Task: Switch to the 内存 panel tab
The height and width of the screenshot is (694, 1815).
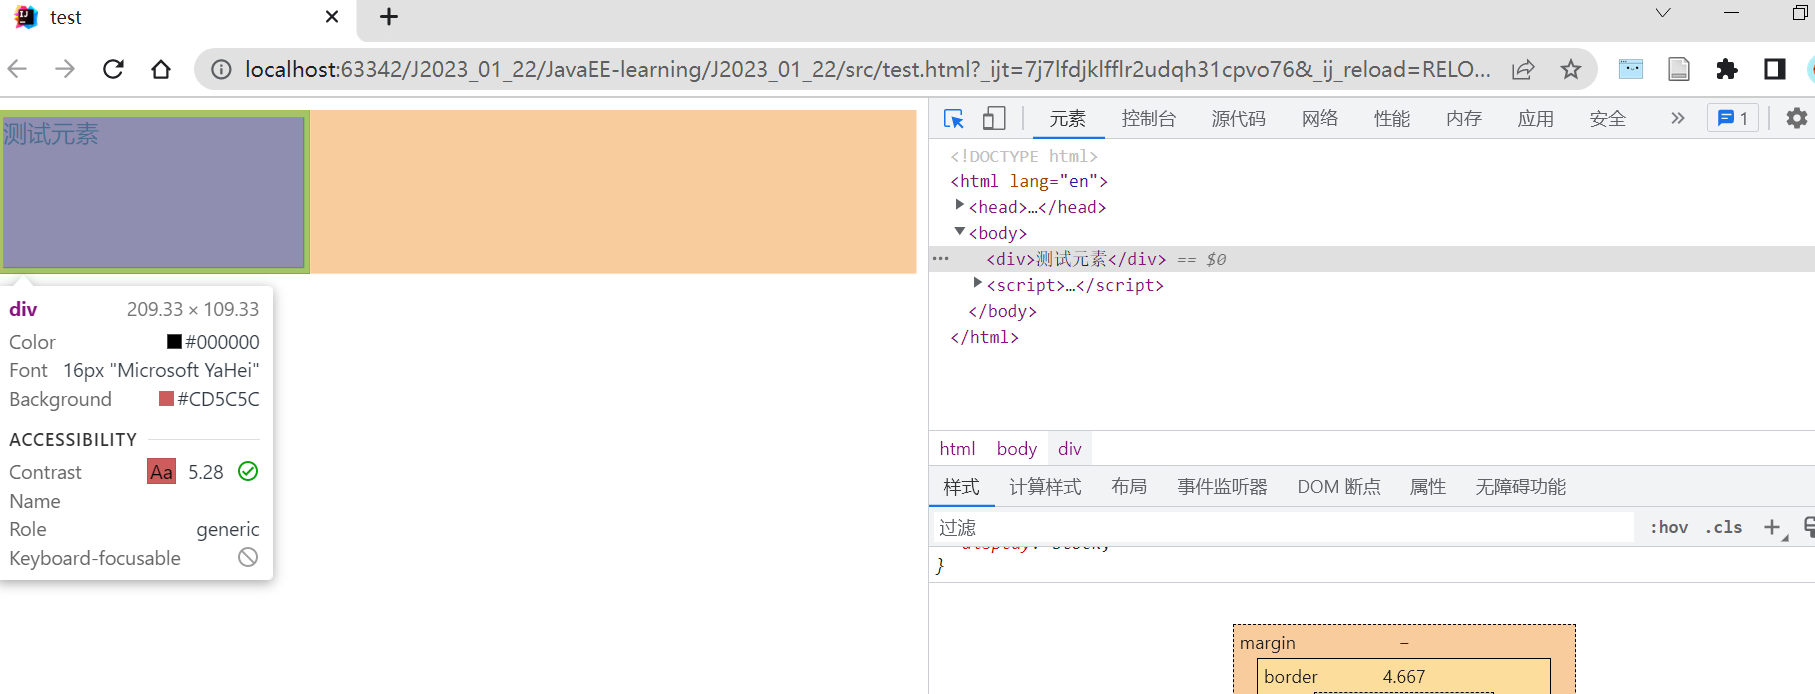Action: [x=1464, y=119]
